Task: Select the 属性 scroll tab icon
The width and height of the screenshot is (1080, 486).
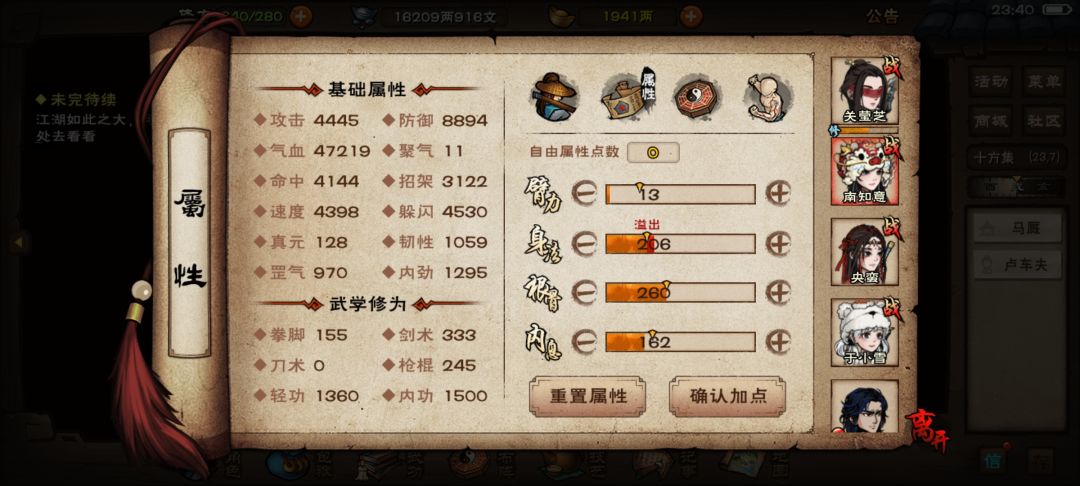Action: [x=629, y=96]
